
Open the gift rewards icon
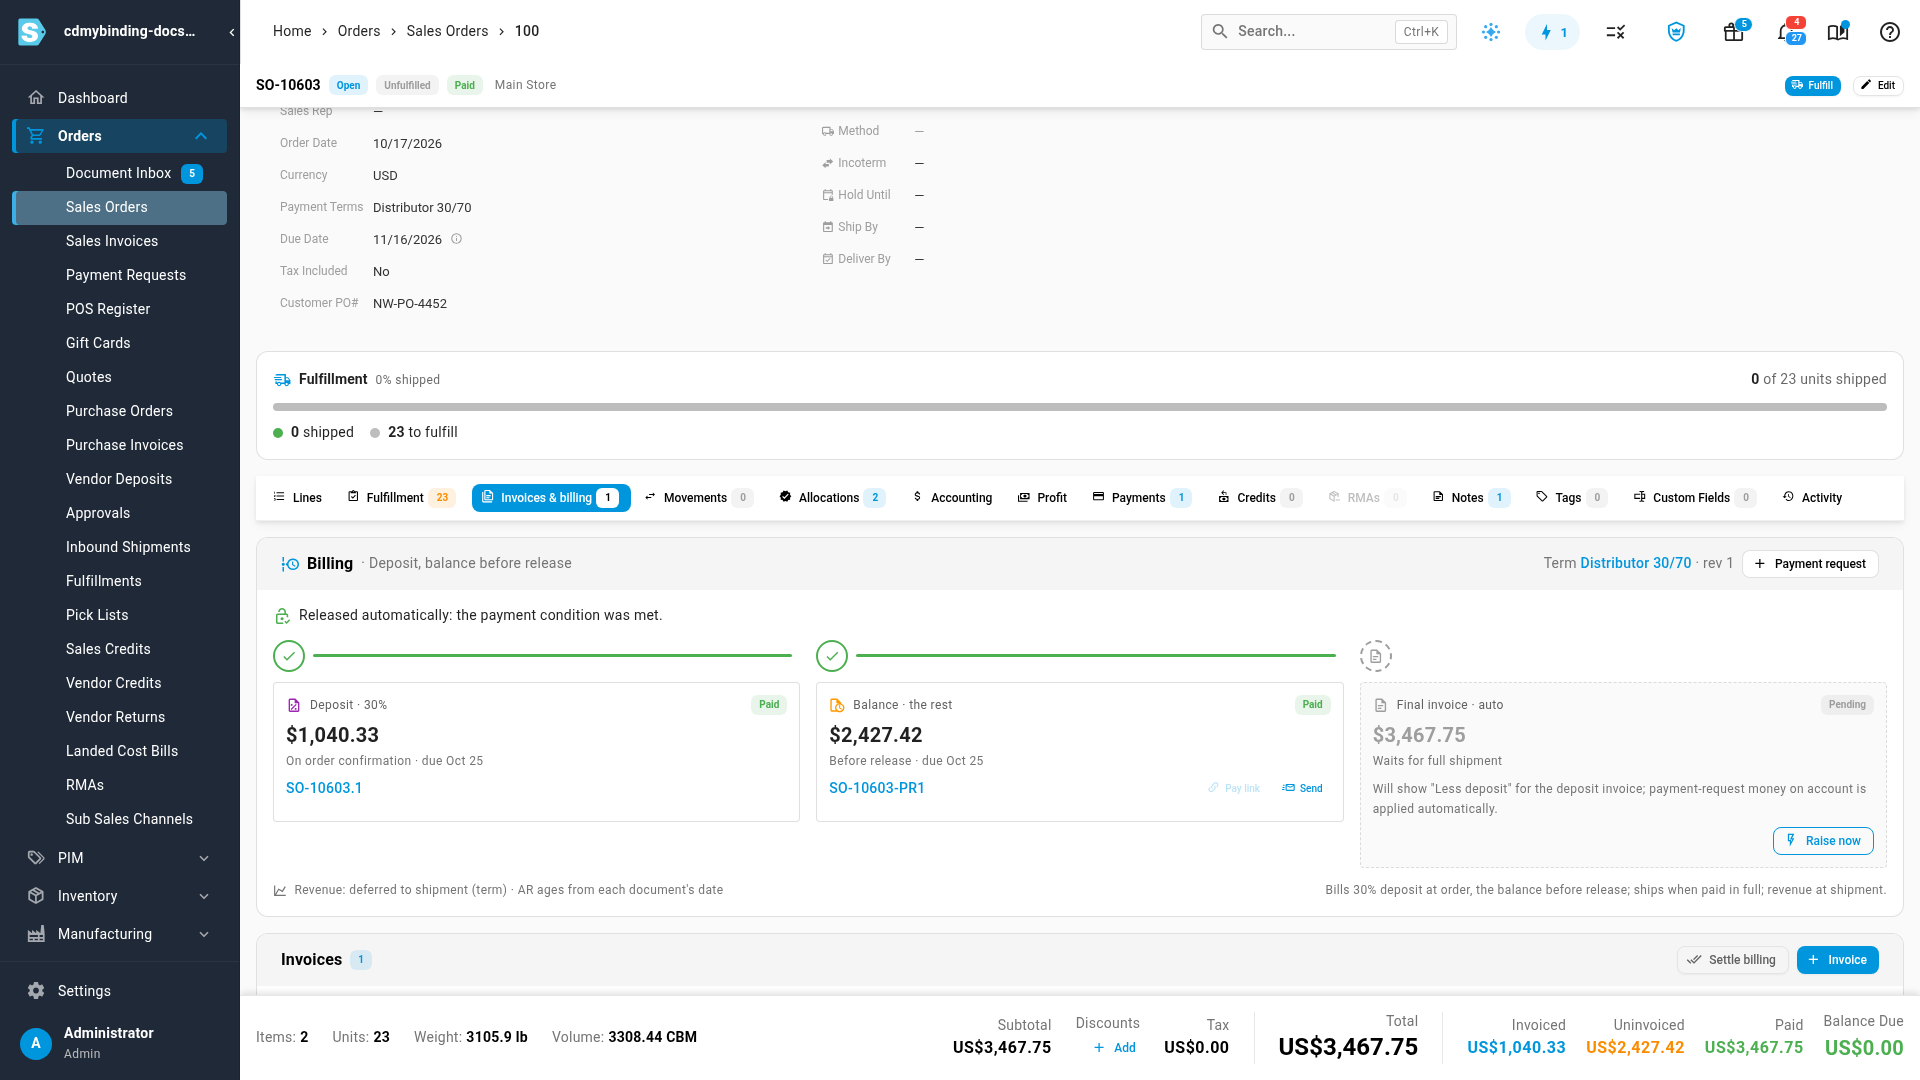[1733, 32]
